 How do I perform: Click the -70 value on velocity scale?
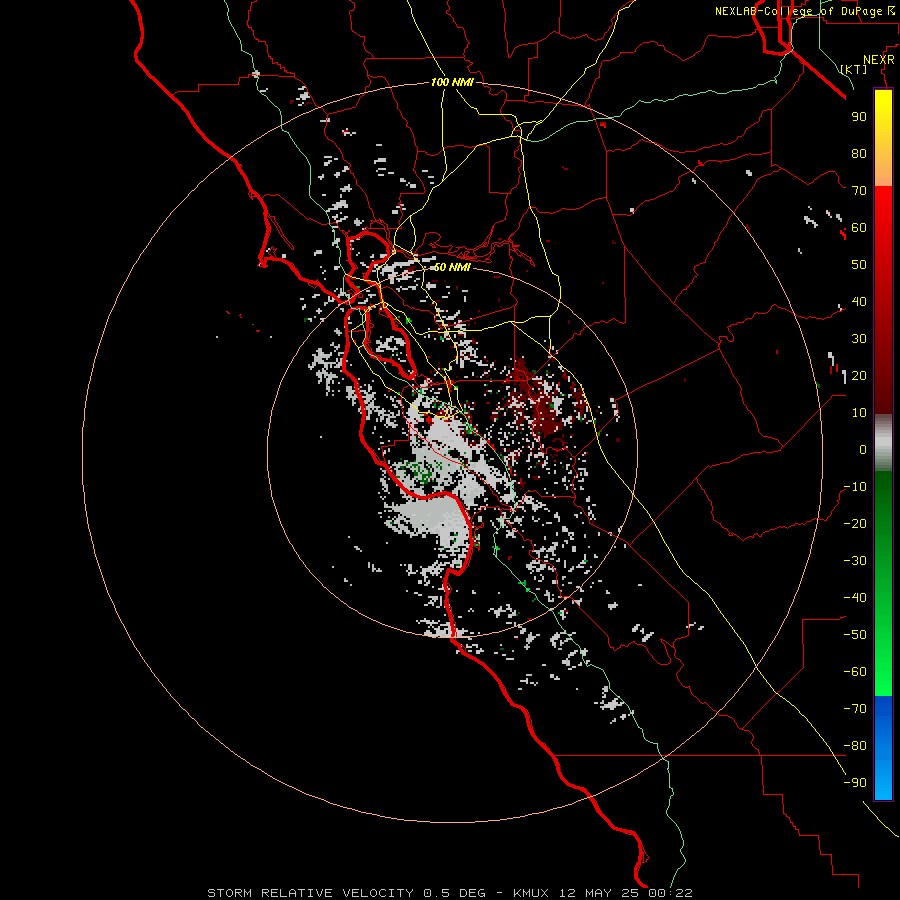pos(855,709)
